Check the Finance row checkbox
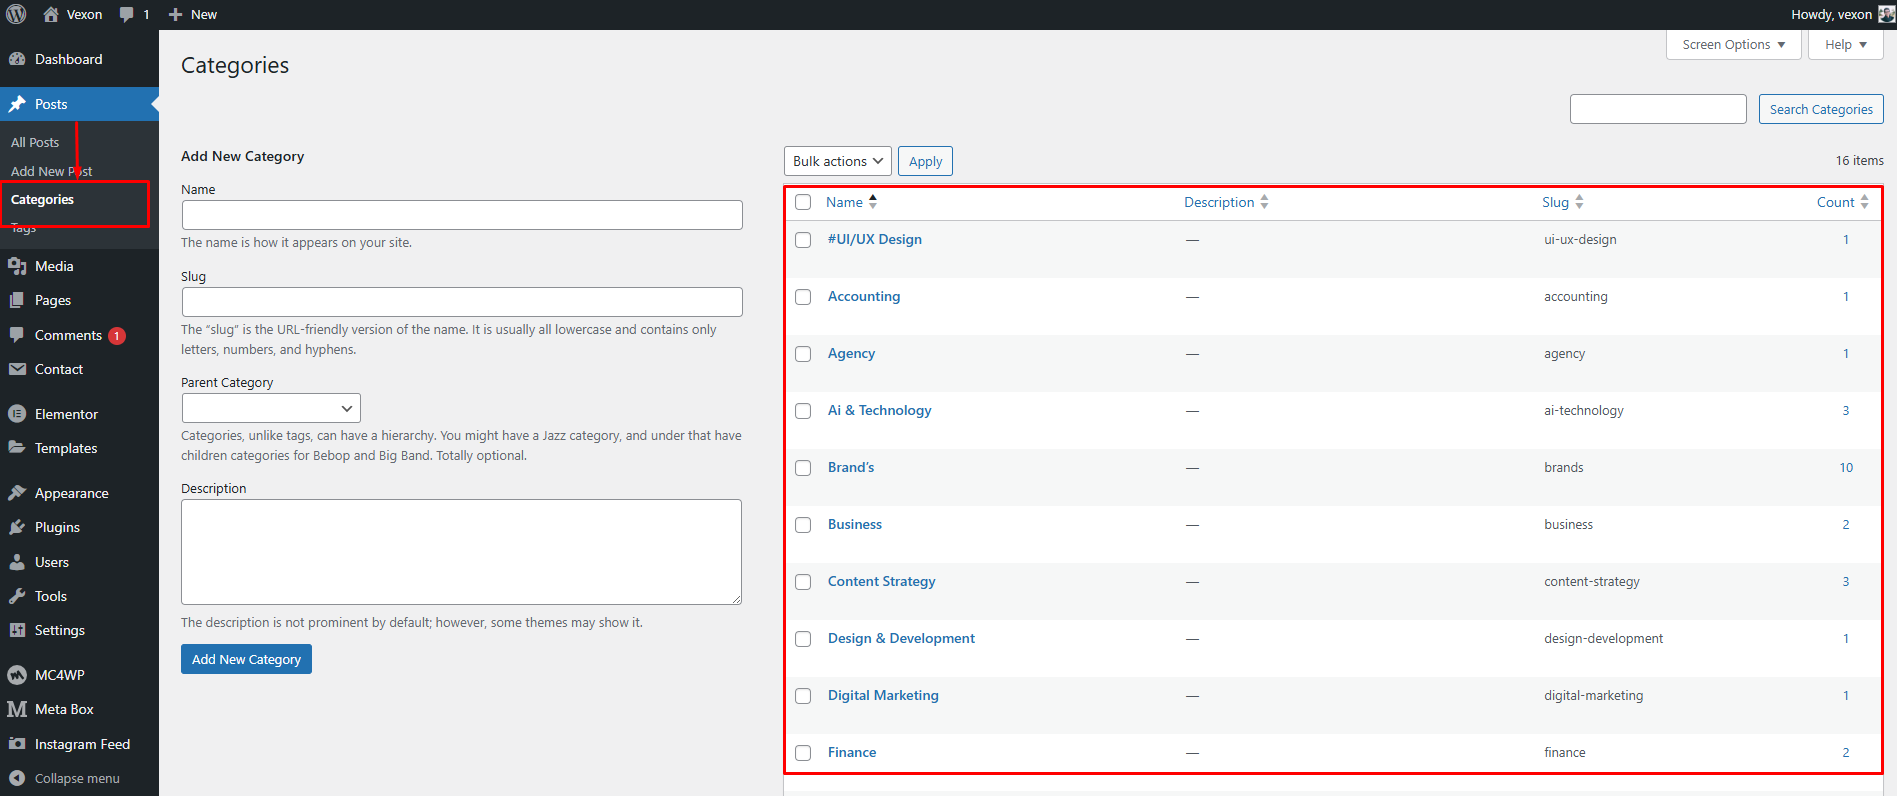The image size is (1897, 796). (803, 753)
